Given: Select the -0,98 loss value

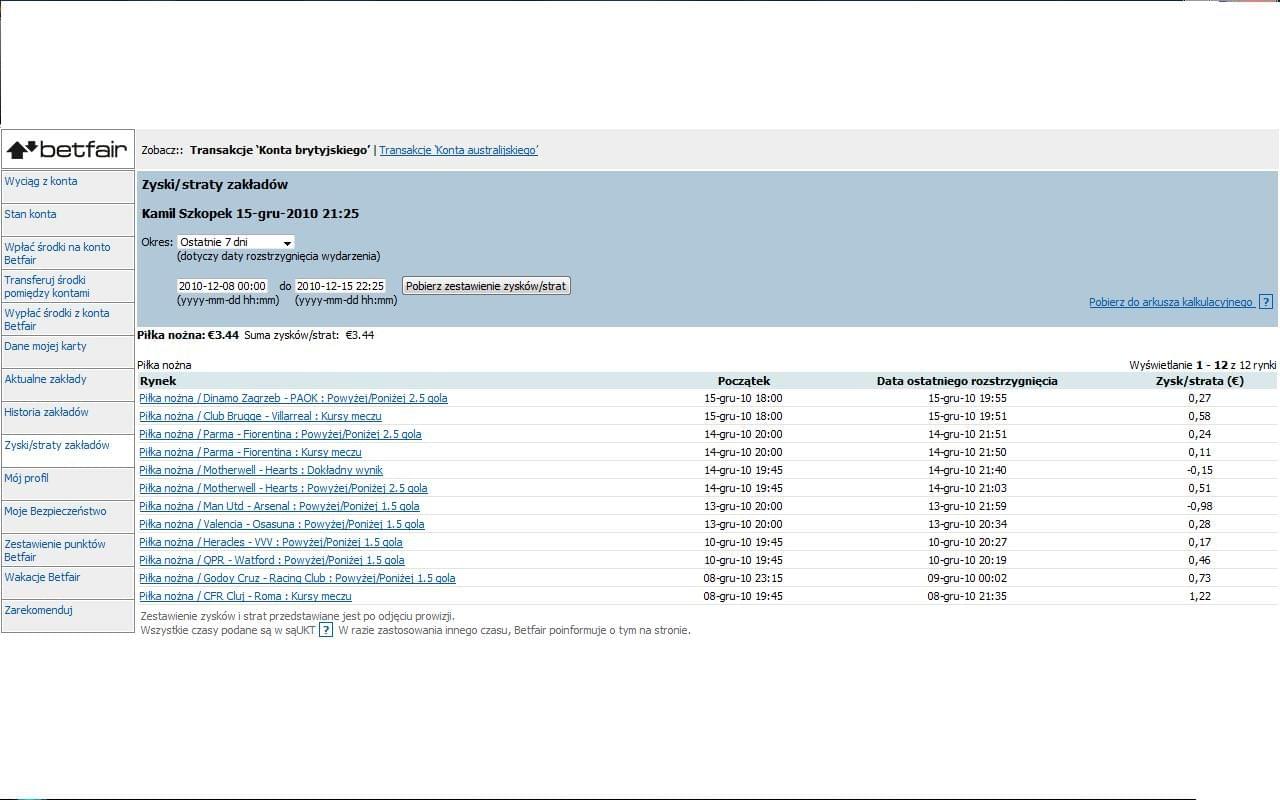Looking at the screenshot, I should [x=1199, y=506].
